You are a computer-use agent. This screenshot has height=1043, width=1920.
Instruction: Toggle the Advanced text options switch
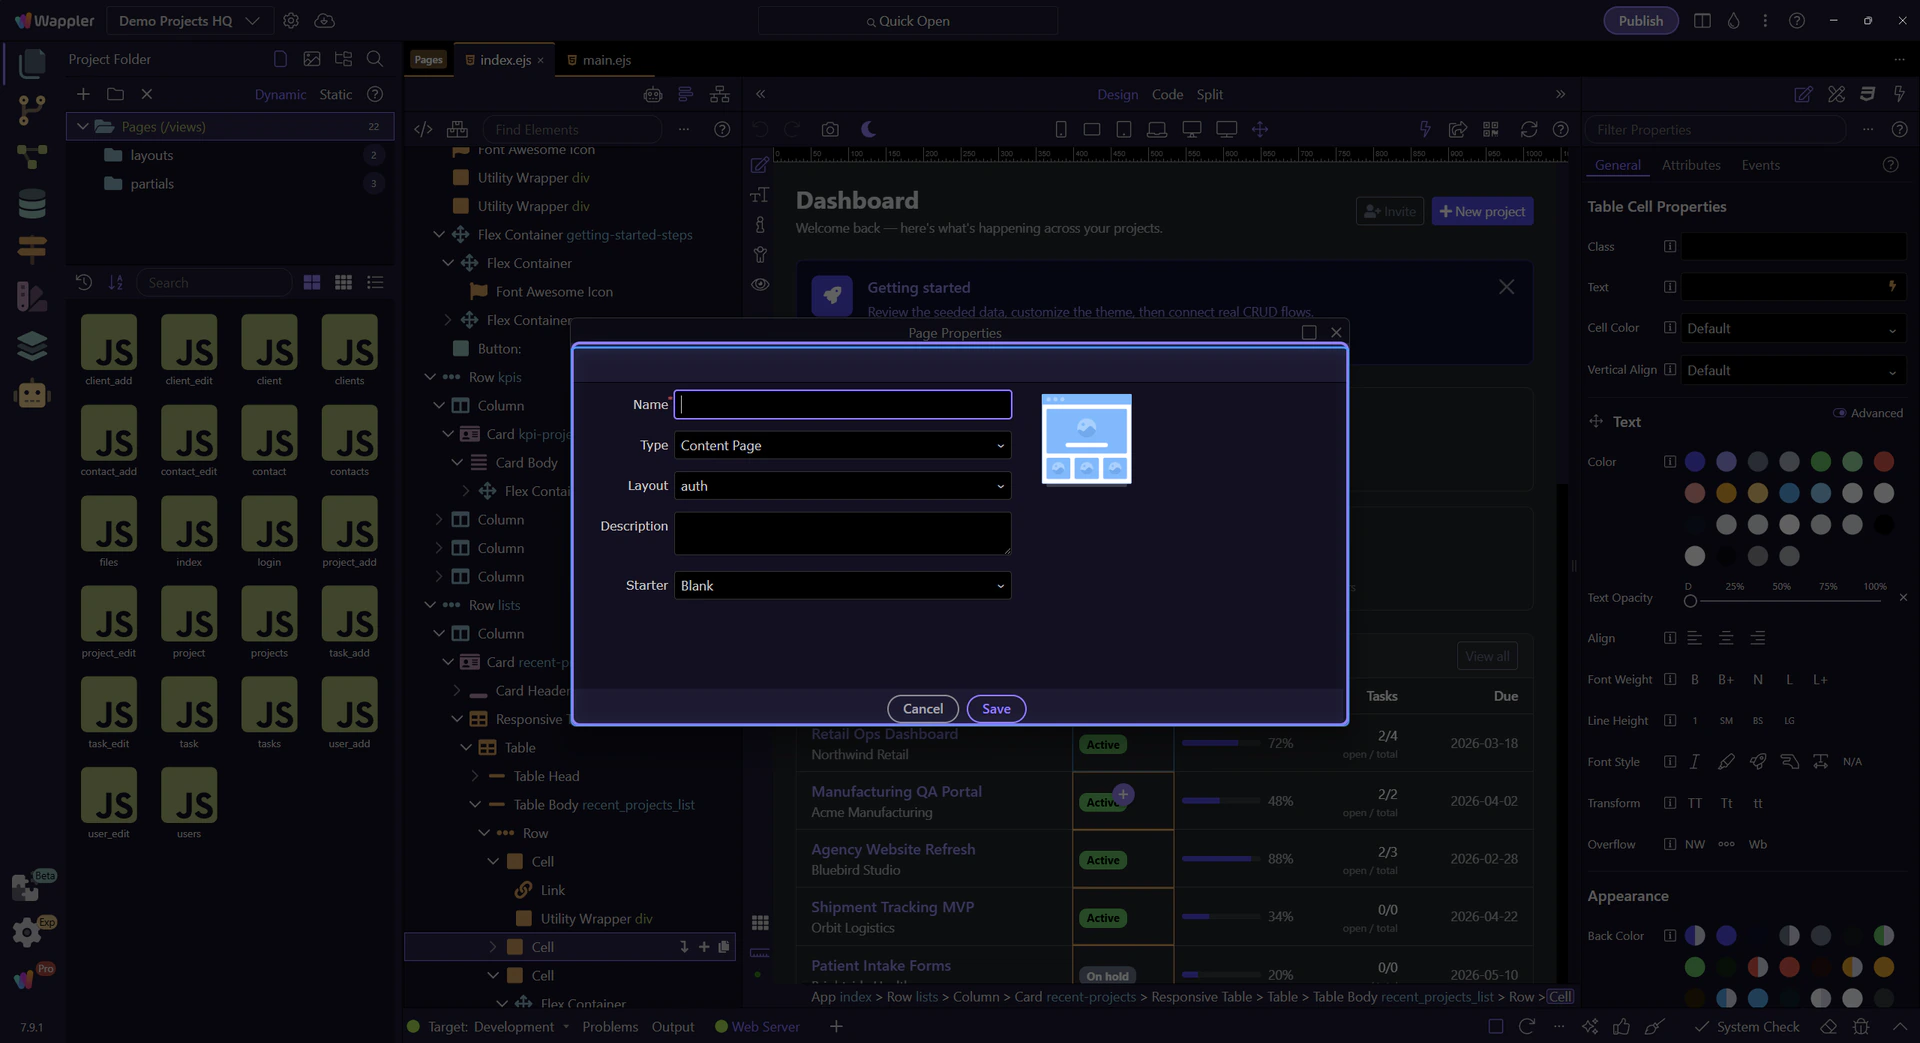coord(1839,413)
